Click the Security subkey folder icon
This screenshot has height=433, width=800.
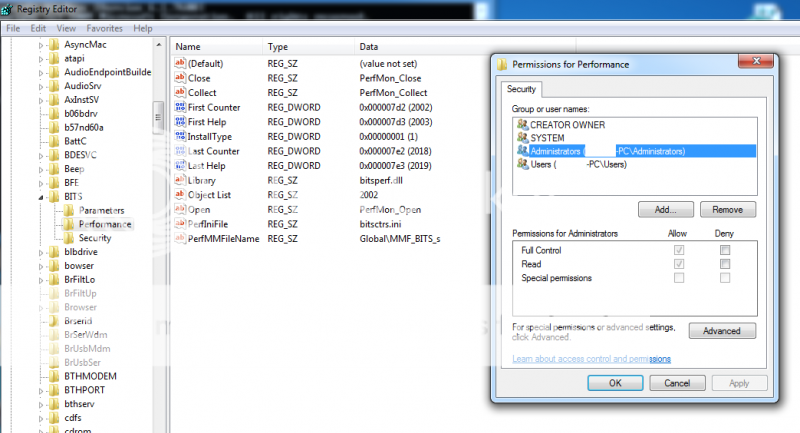pyautogui.click(x=69, y=238)
